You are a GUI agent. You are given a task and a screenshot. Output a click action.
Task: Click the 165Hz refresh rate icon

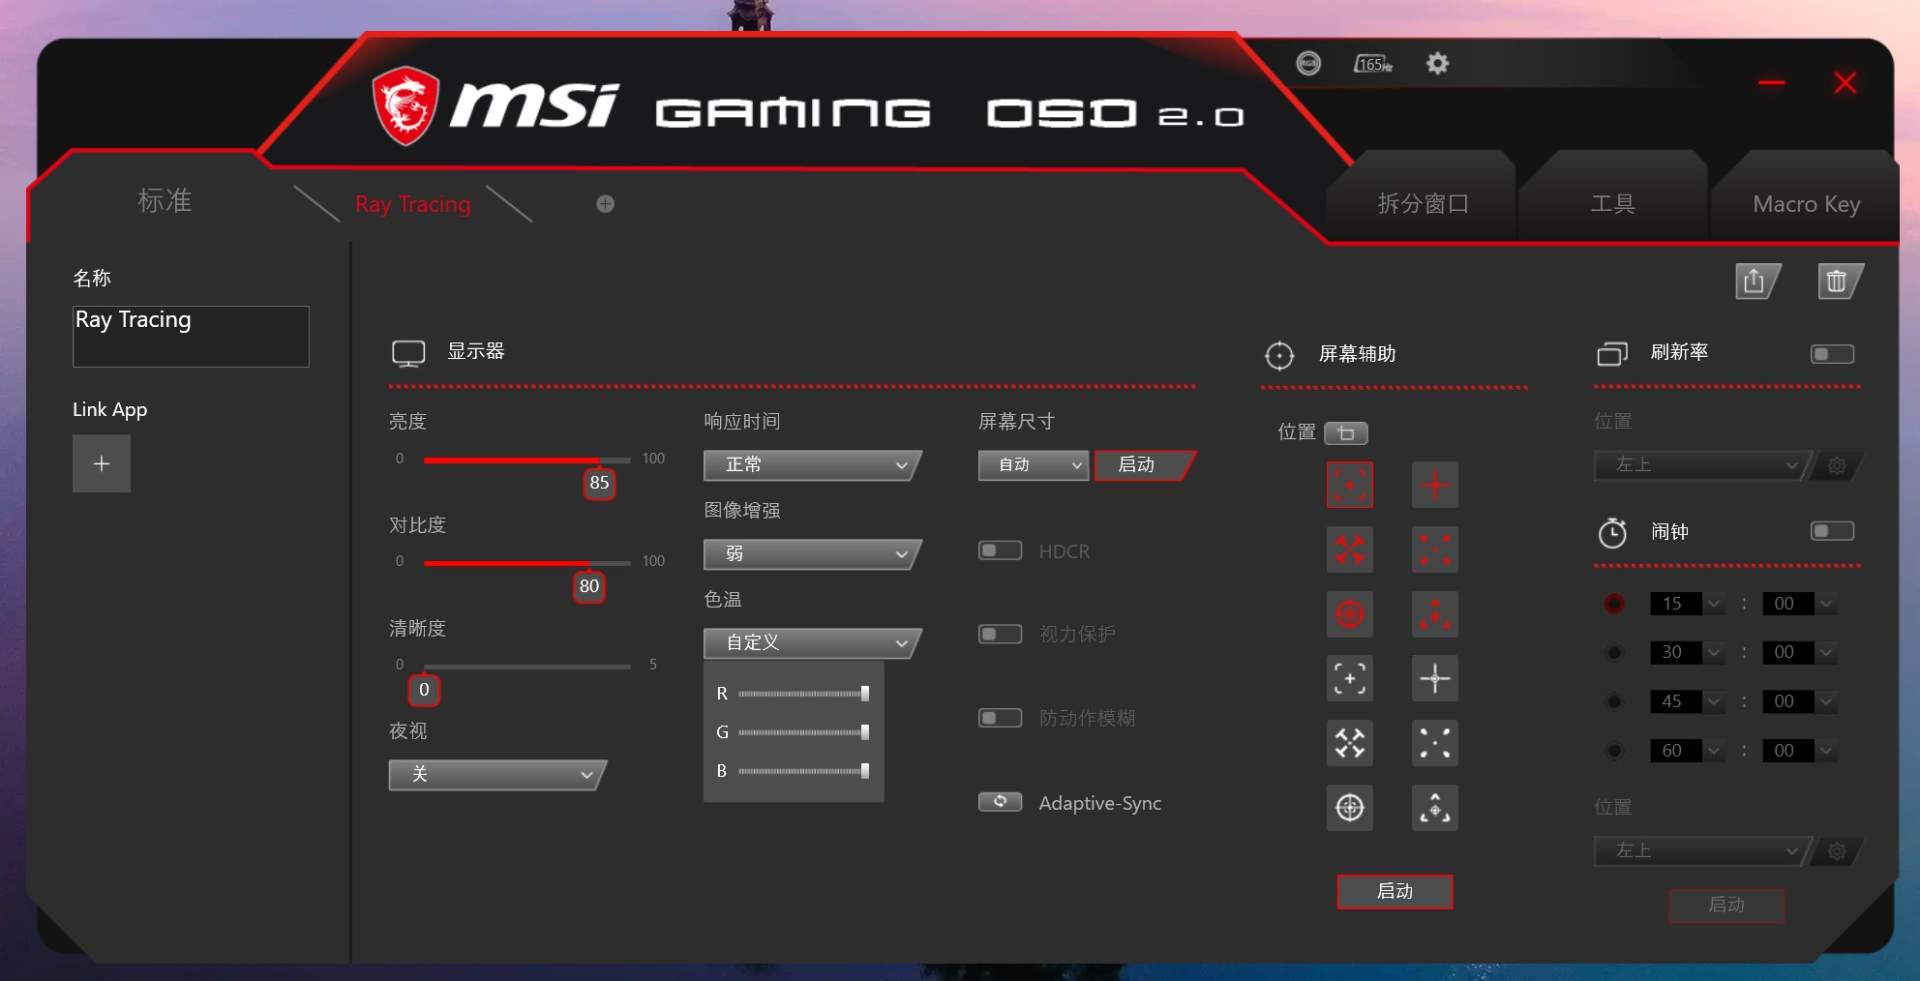pos(1373,64)
